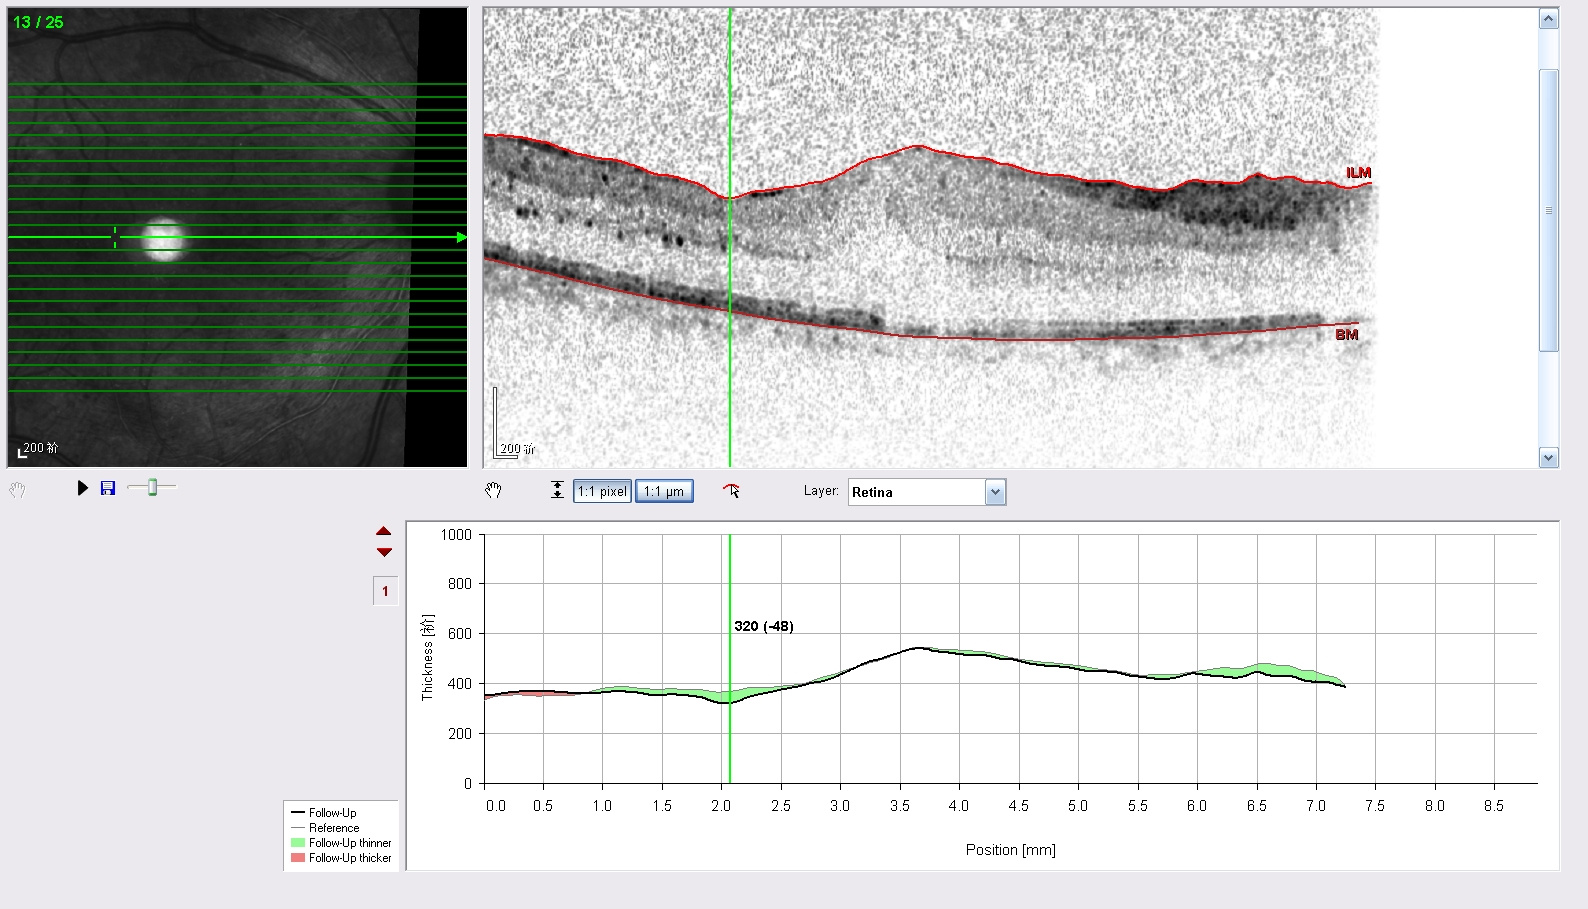Adjust the slider next to the save icon
This screenshot has height=909, width=1588.
[153, 487]
